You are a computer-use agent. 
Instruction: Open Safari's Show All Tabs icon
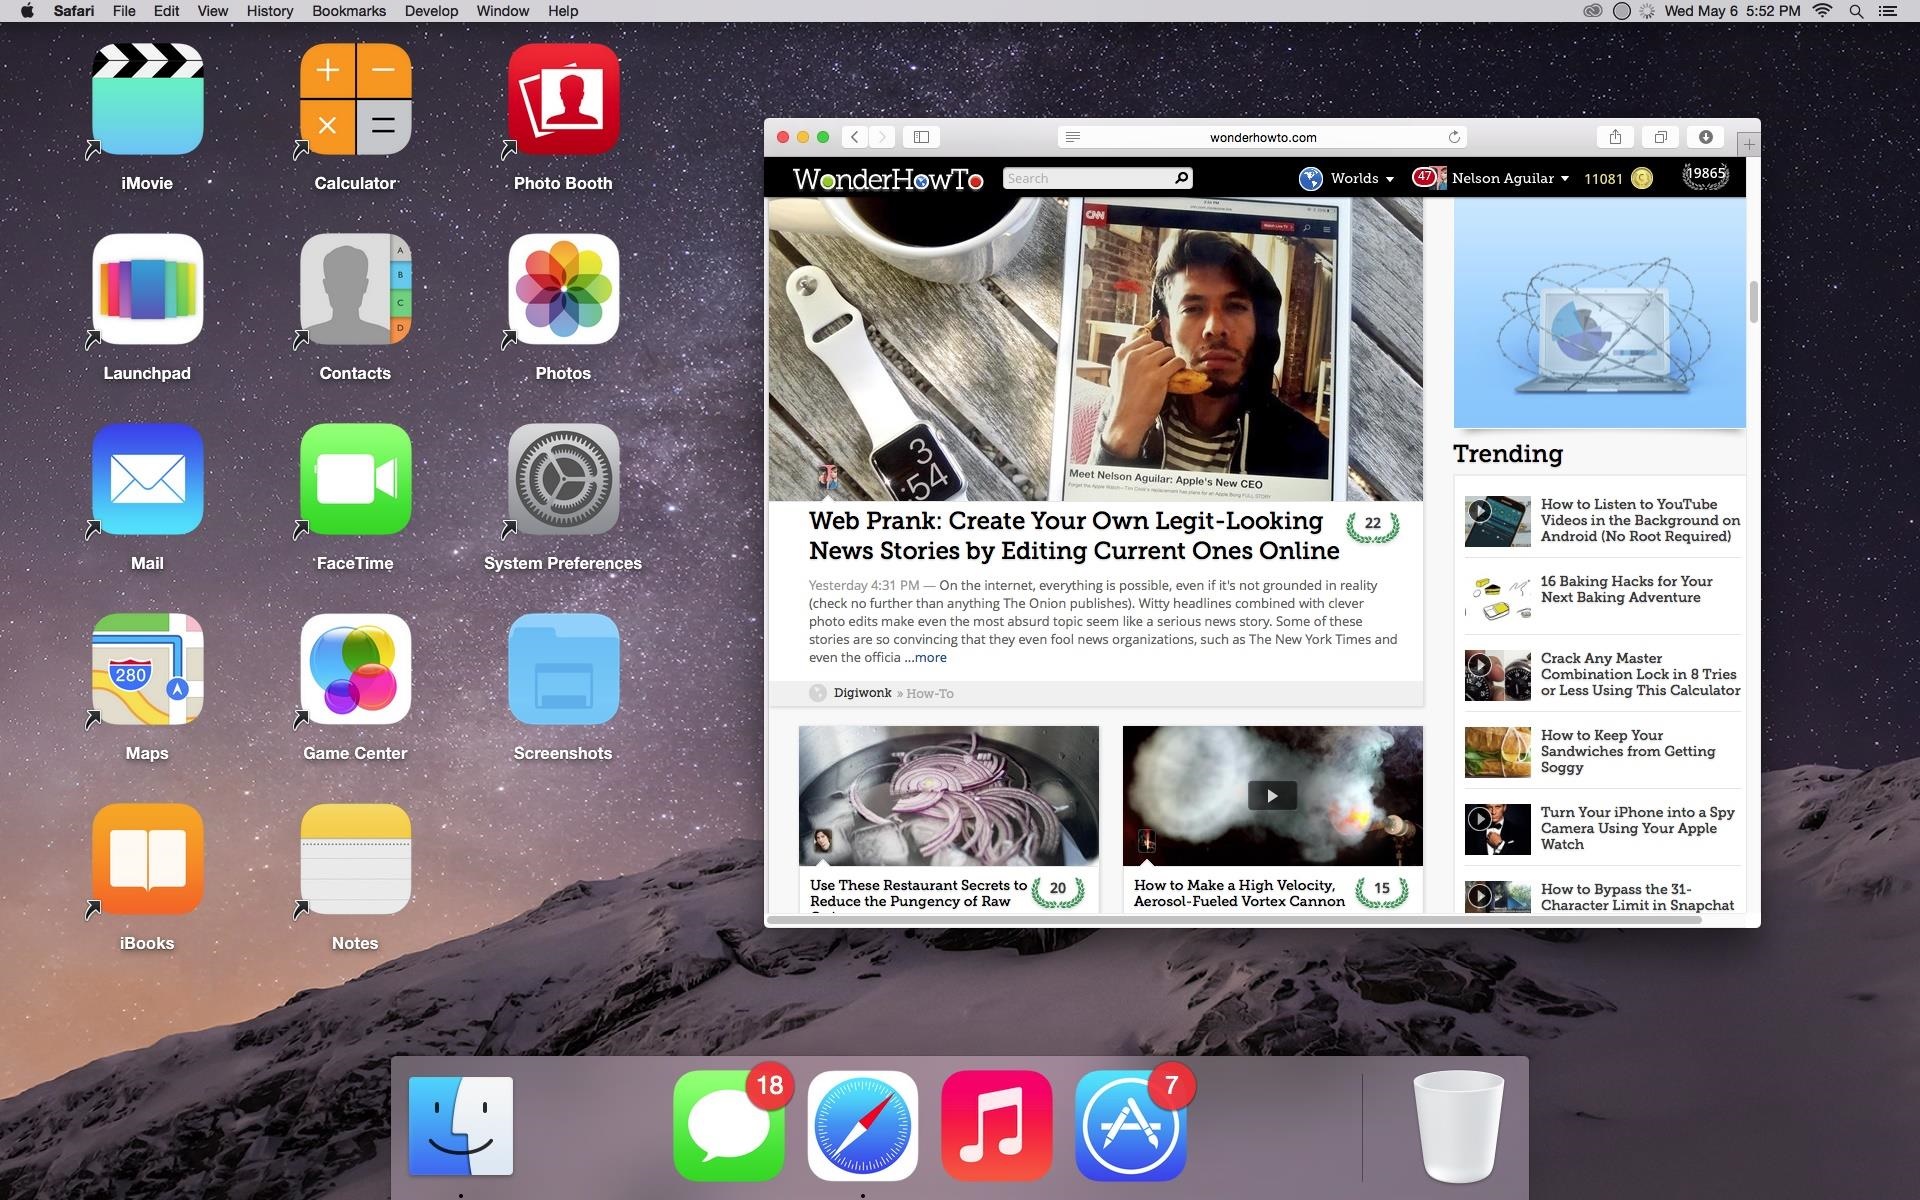1660,137
